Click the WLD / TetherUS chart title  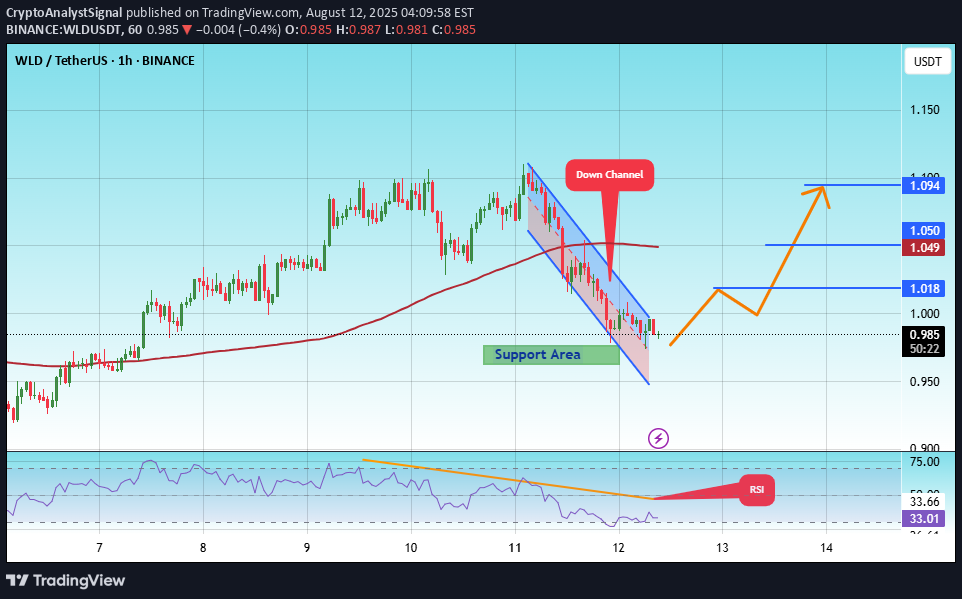105,61
